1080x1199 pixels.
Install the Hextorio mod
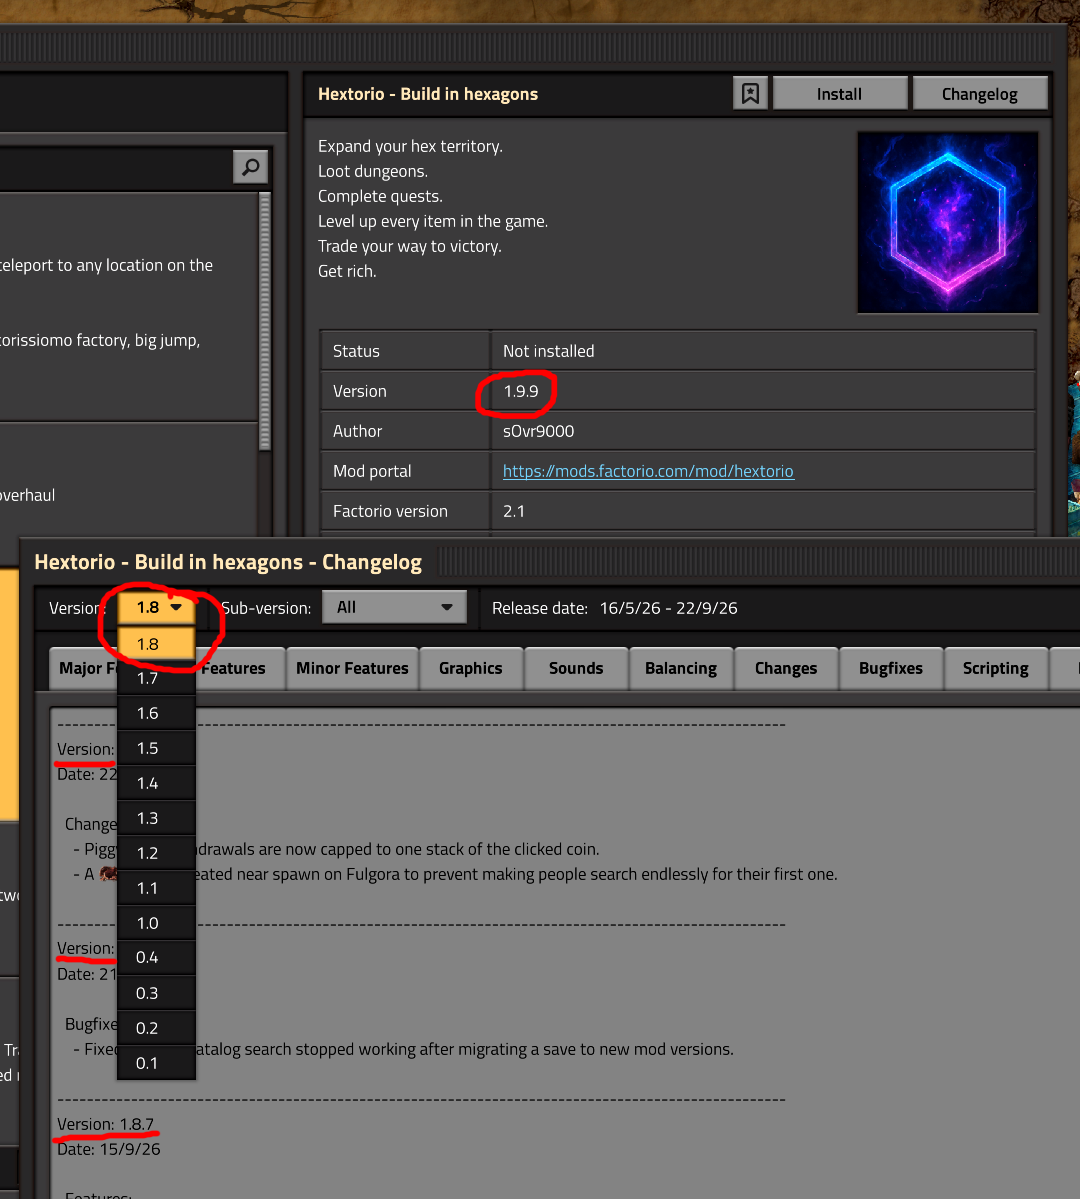(x=839, y=93)
